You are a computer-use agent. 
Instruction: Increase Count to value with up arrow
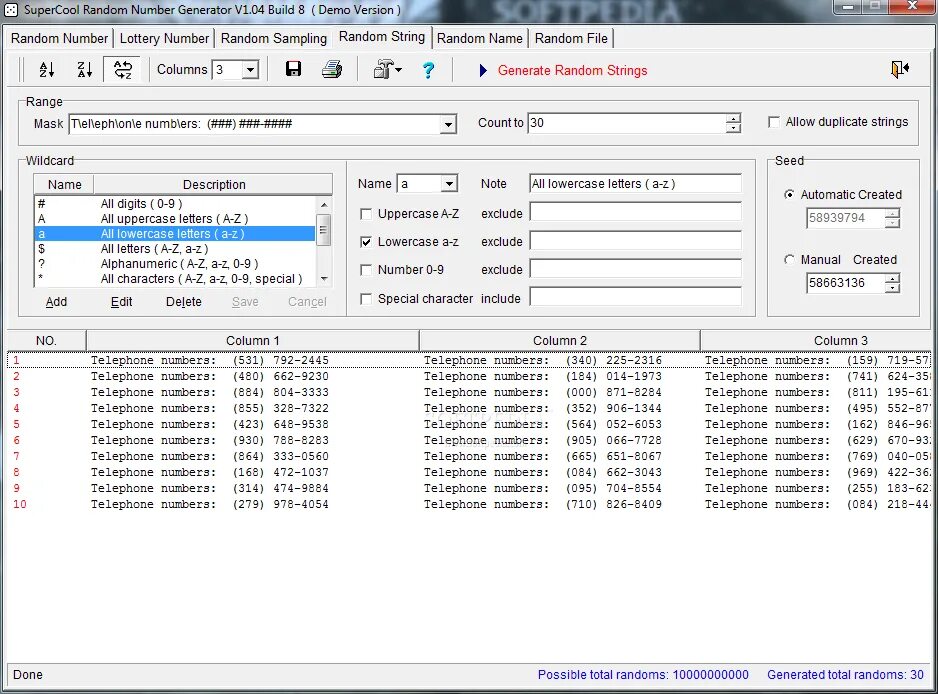(733, 118)
